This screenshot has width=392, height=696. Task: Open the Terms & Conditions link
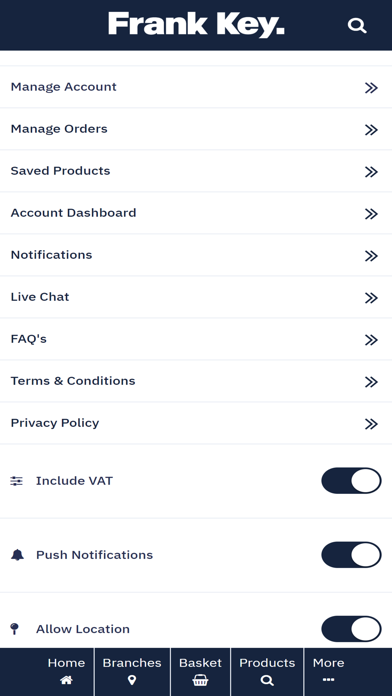coord(196,381)
